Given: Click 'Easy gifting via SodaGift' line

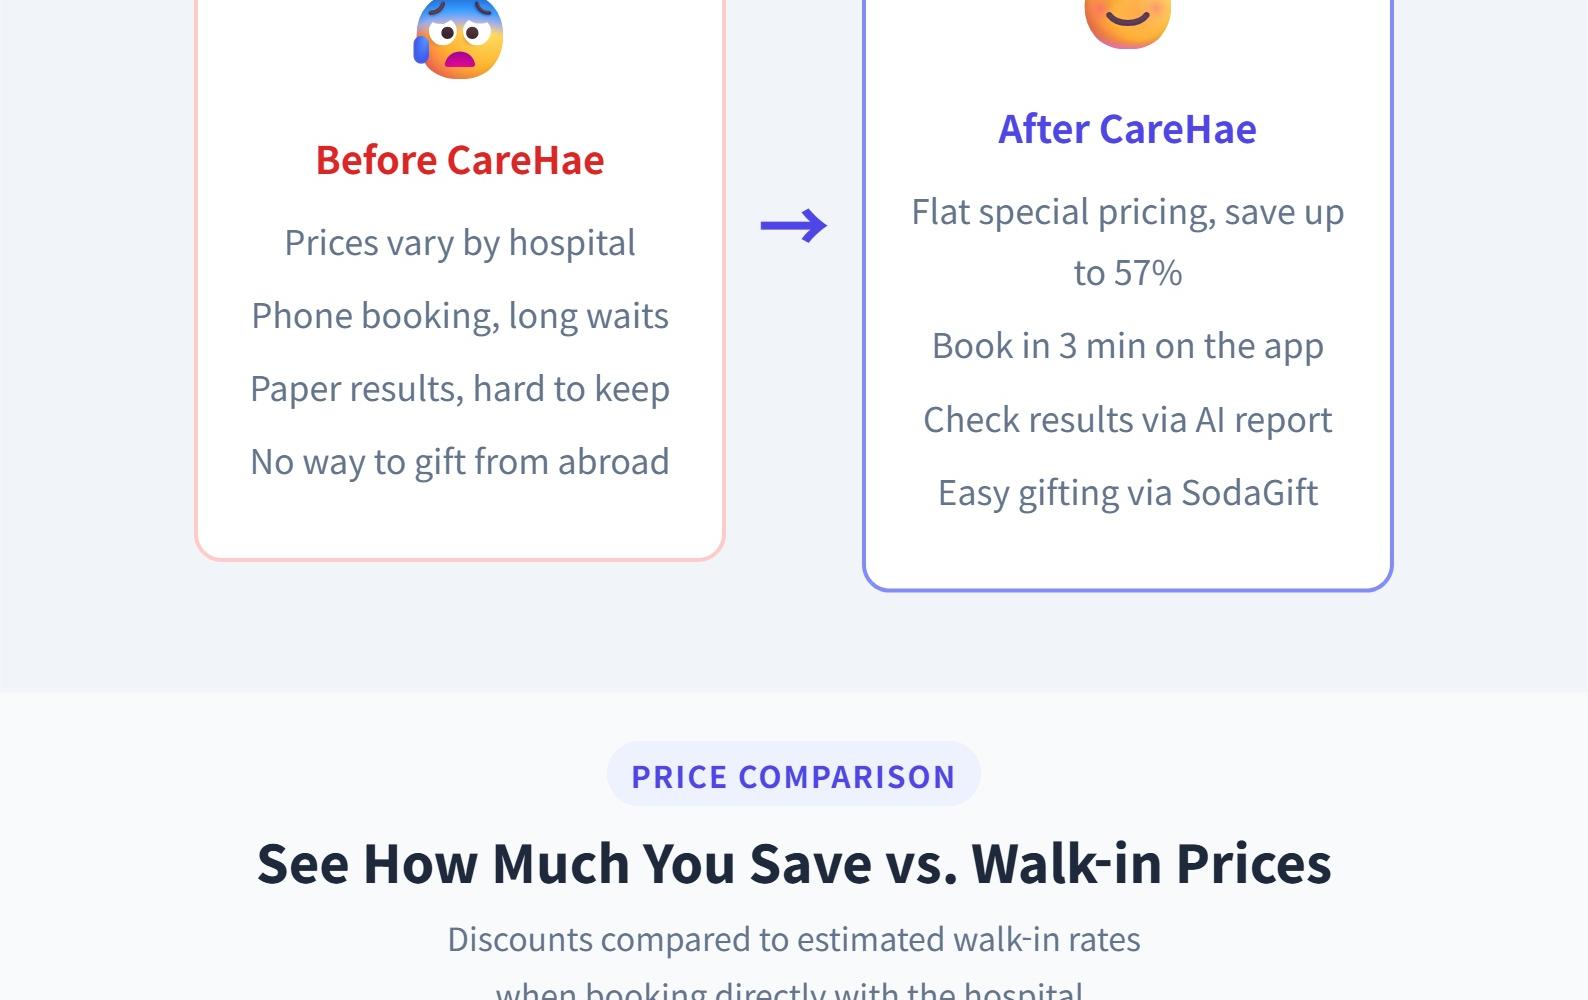Looking at the screenshot, I should pyautogui.click(x=1127, y=493).
